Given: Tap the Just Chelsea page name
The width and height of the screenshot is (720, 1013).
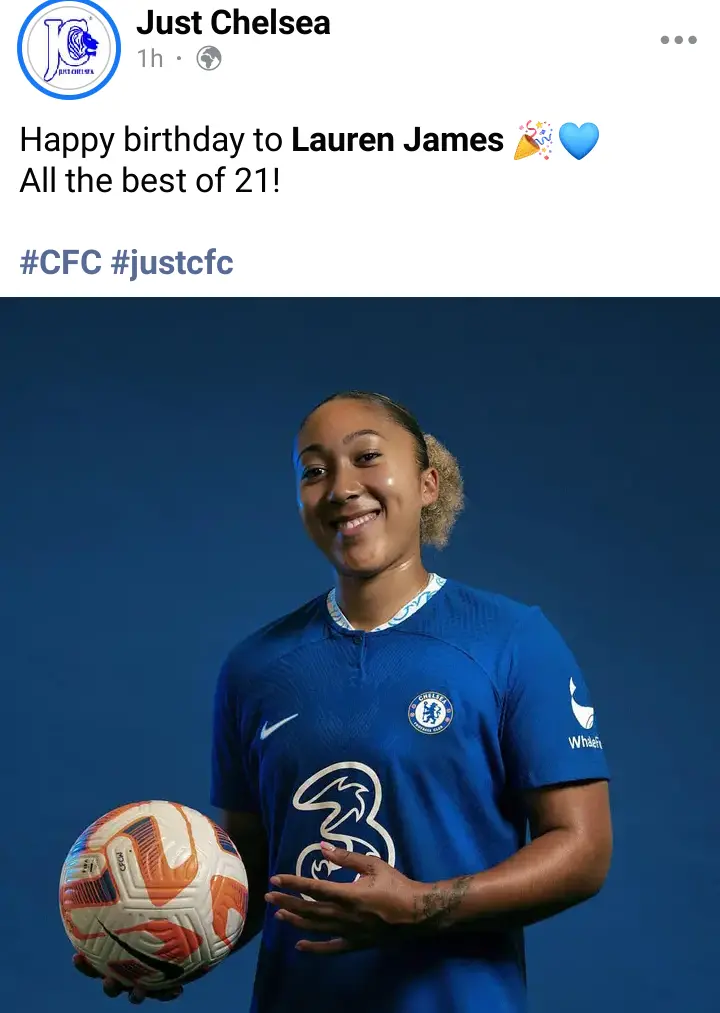Looking at the screenshot, I should (x=233, y=23).
